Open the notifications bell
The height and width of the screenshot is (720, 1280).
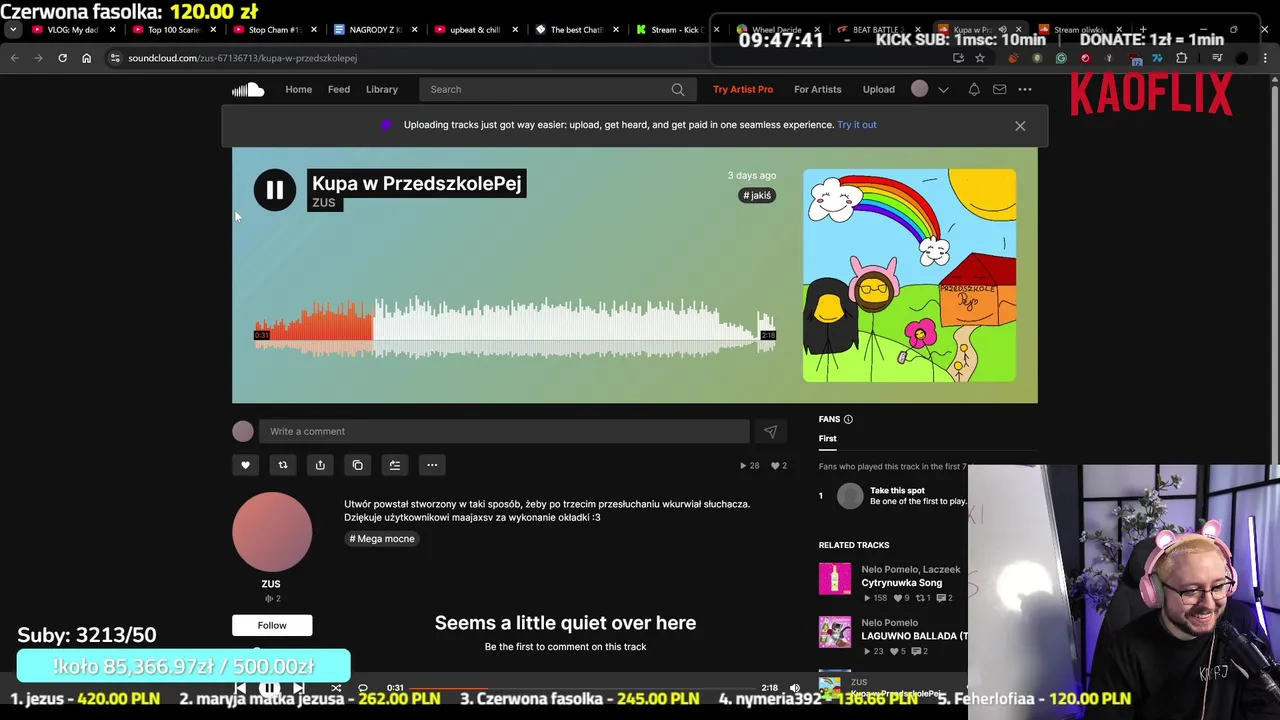[974, 89]
